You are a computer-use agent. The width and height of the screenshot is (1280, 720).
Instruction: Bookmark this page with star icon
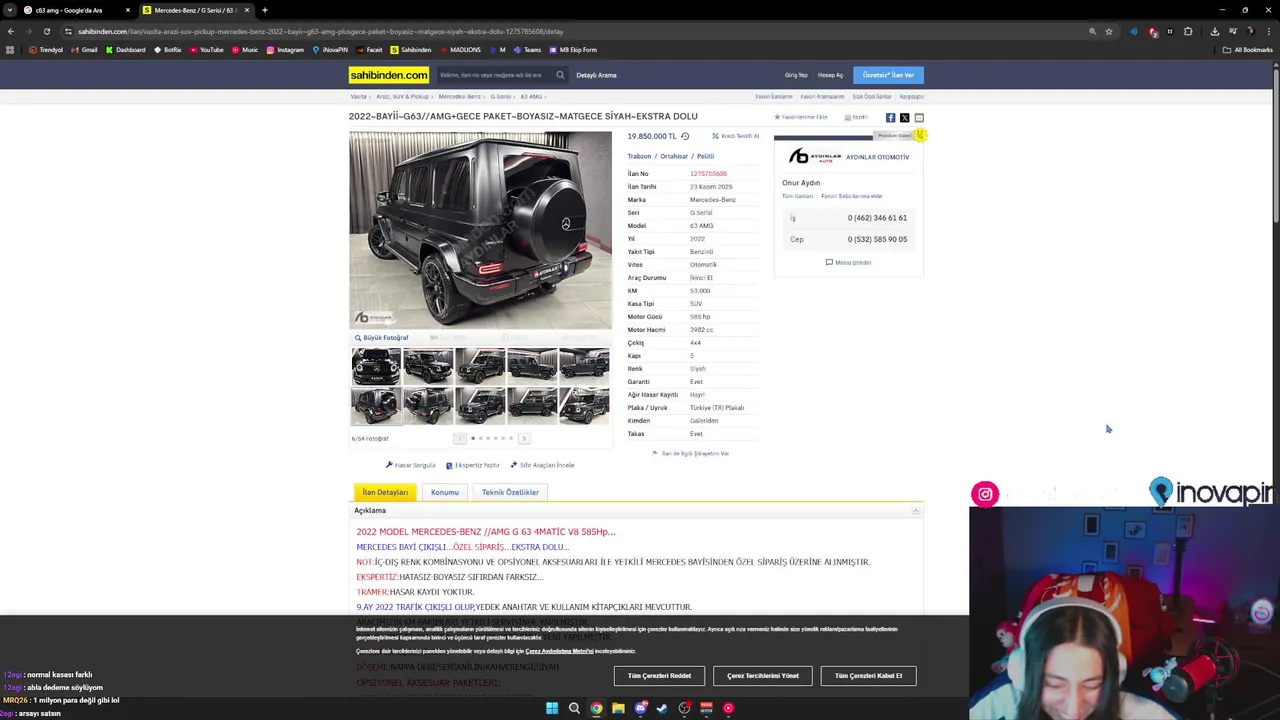pos(1108,31)
